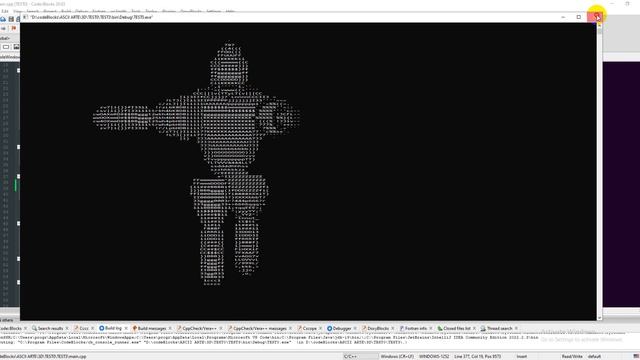The image size is (640, 360).
Task: Open the Cccc log tab
Action: click(84, 328)
